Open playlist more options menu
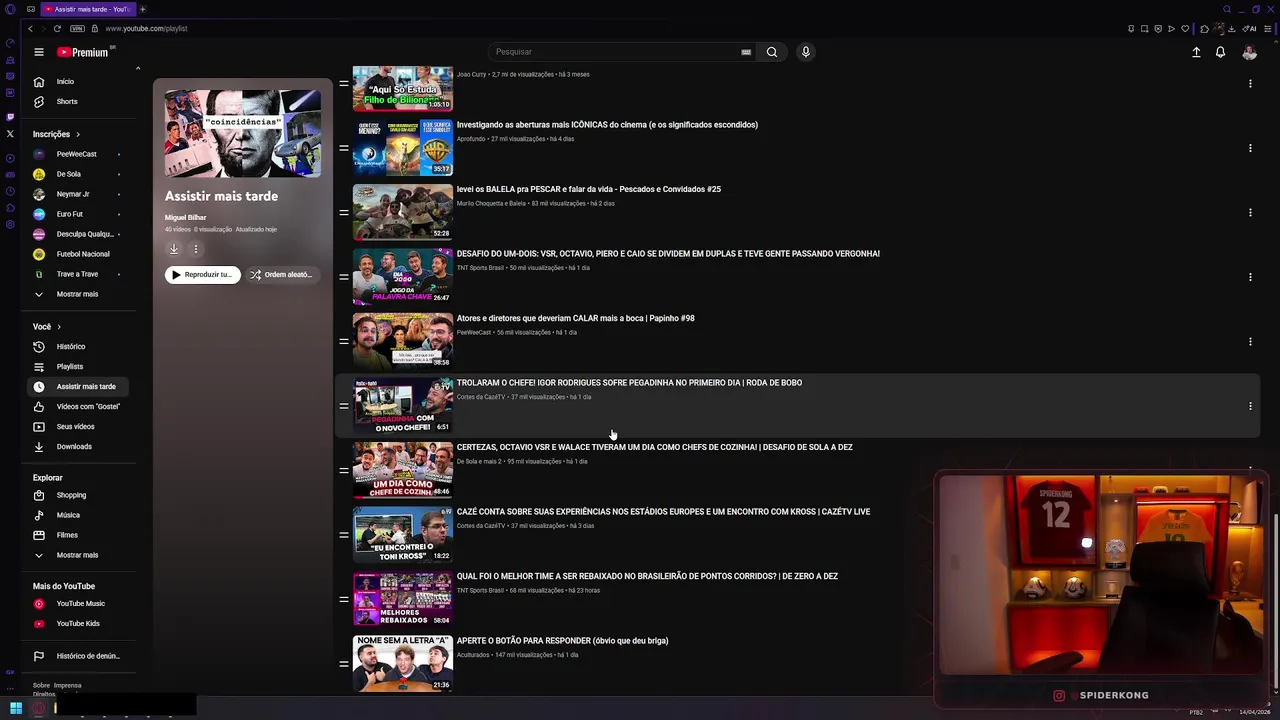 (196, 249)
